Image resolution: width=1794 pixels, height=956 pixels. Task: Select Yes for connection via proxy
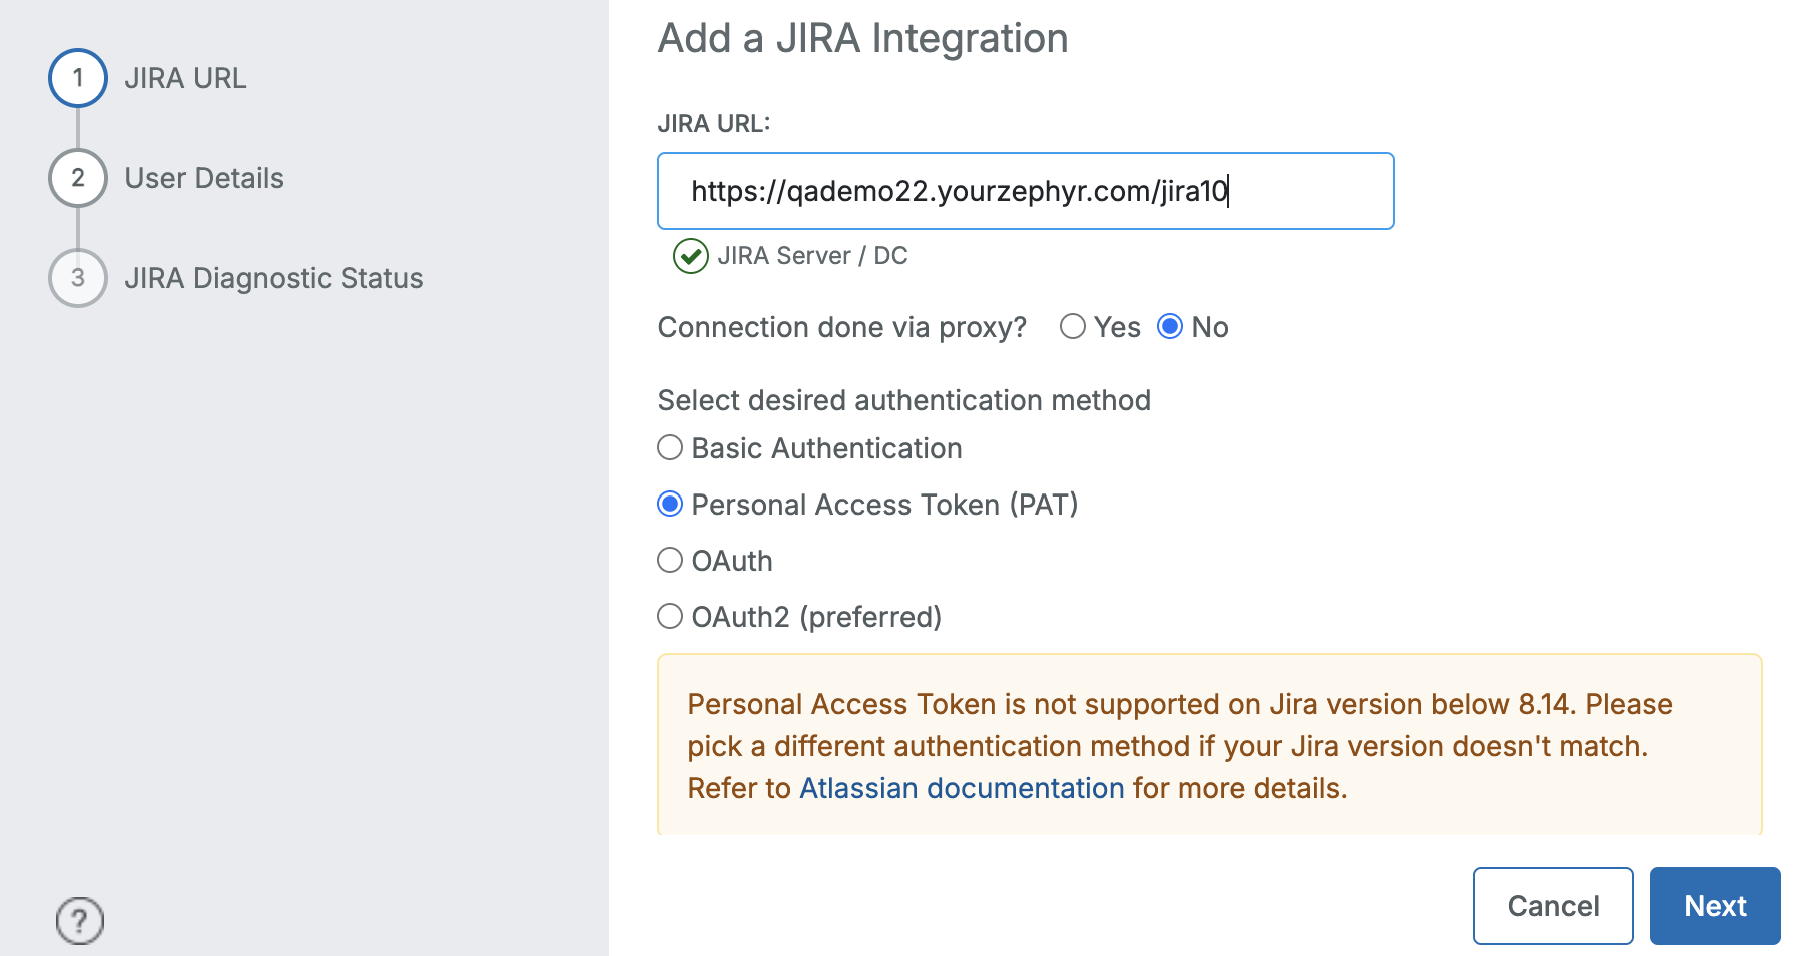[x=1074, y=326]
